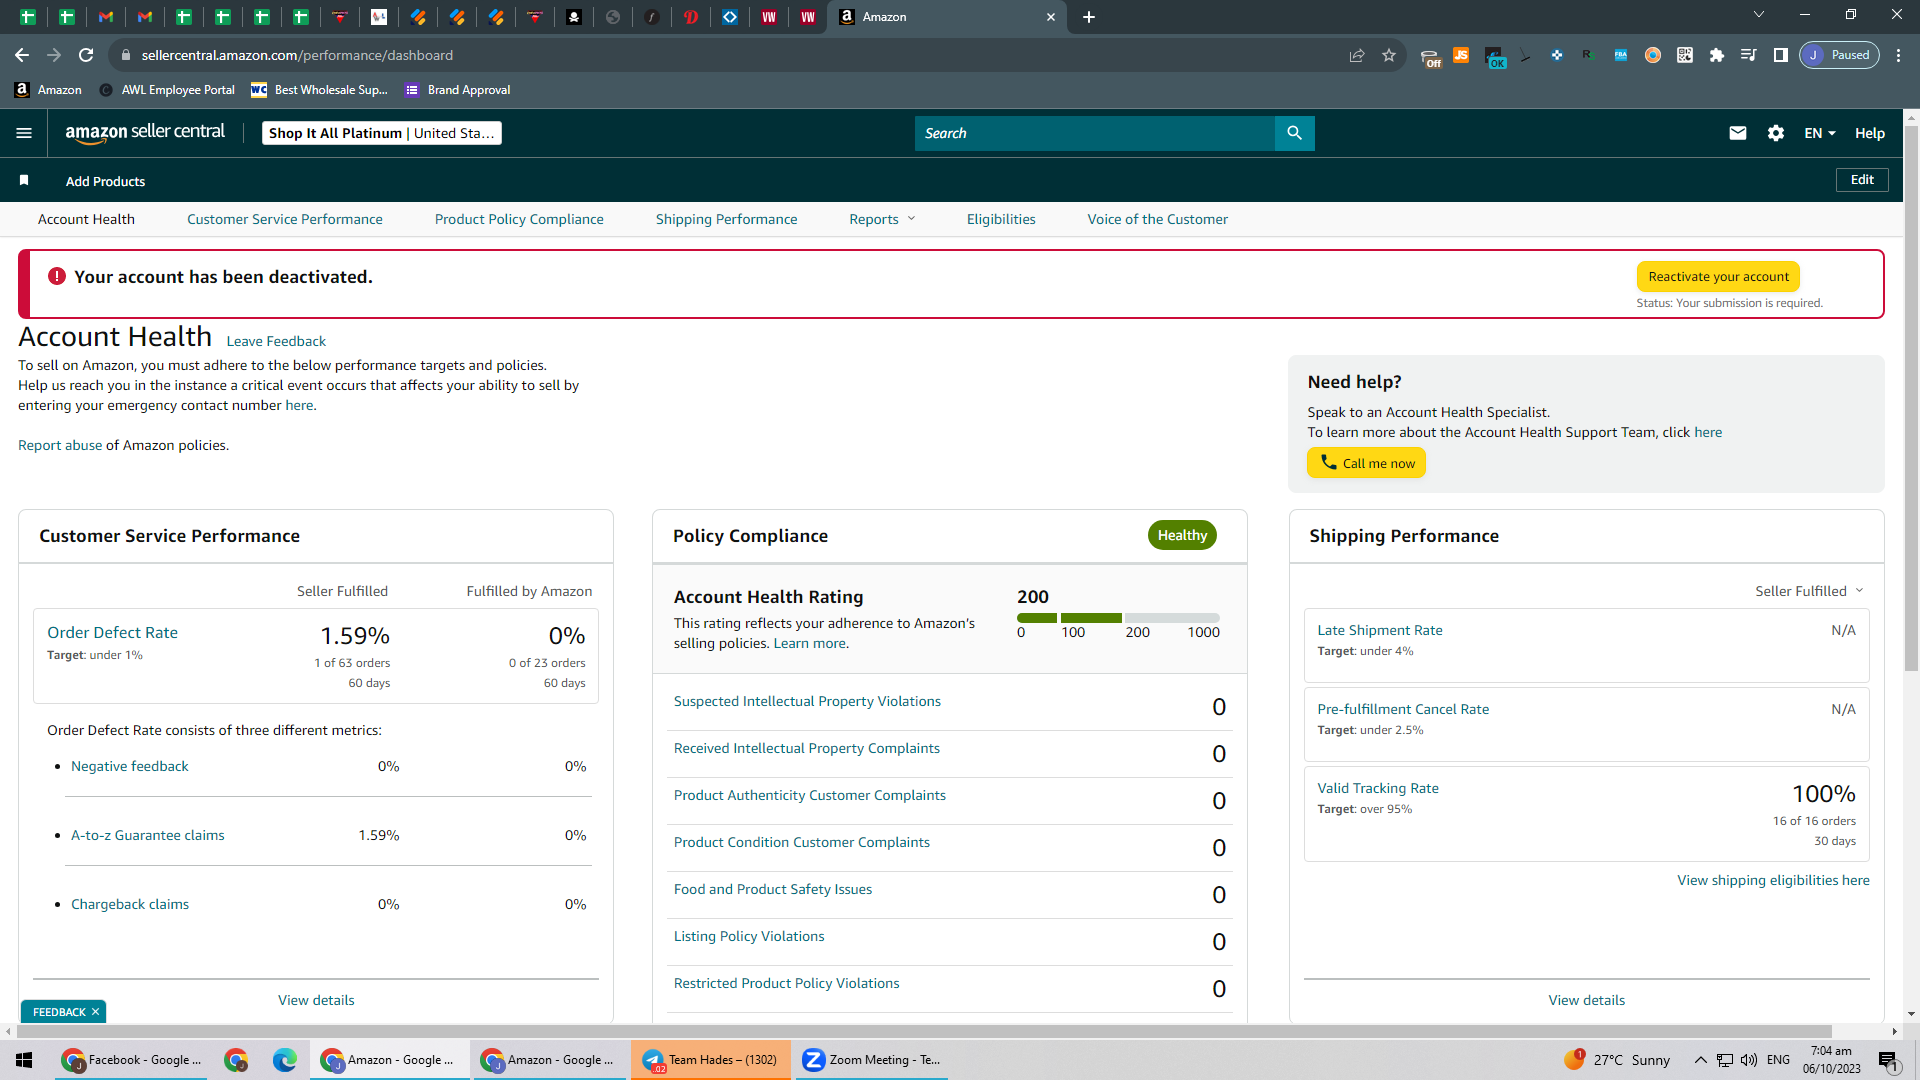This screenshot has width=1920, height=1080.
Task: Click Reactivate your account button
Action: click(x=1718, y=277)
